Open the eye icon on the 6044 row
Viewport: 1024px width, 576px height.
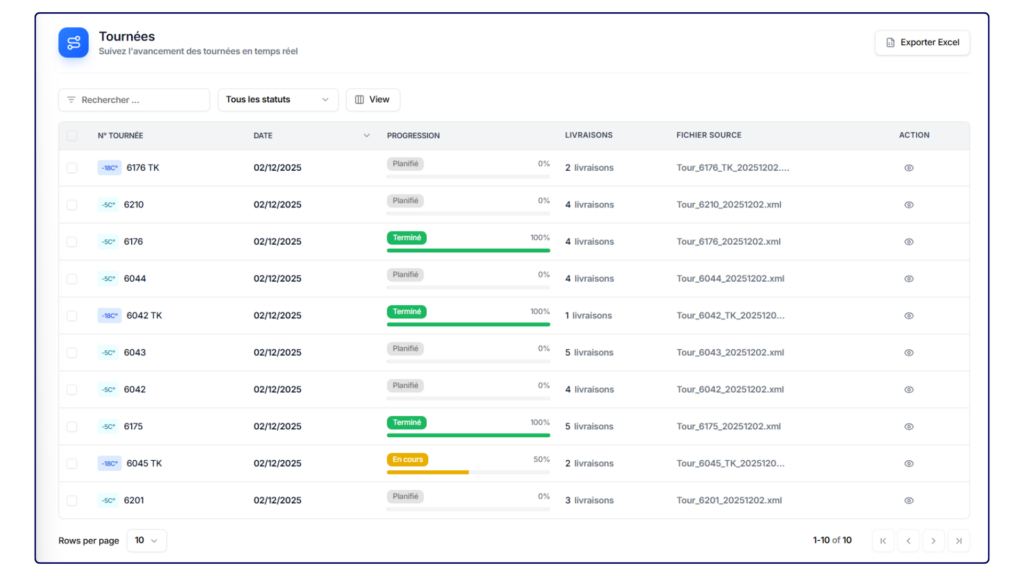click(x=909, y=279)
